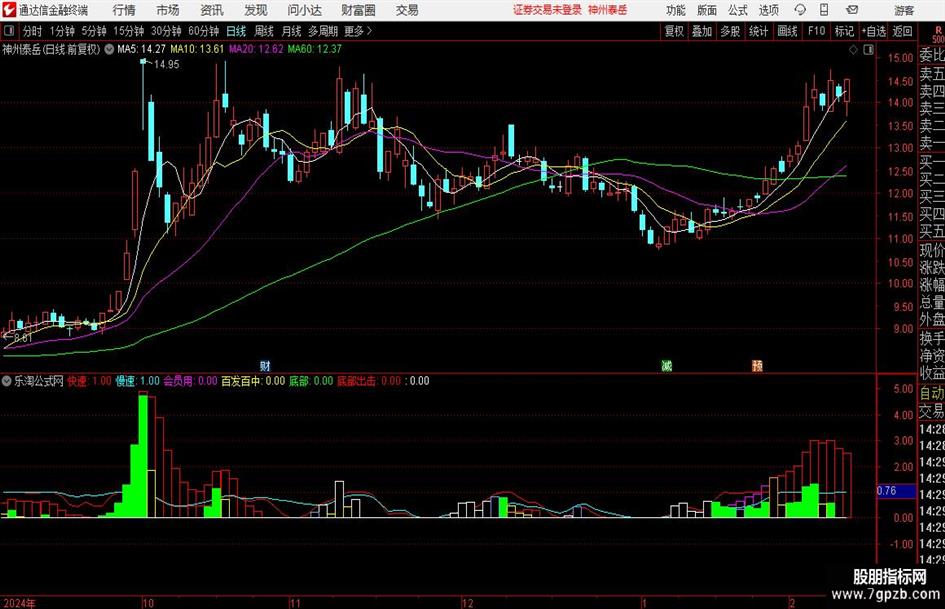This screenshot has width=945, height=609.
Task: Switch to the 15分钟 period tab
Action: click(x=128, y=31)
